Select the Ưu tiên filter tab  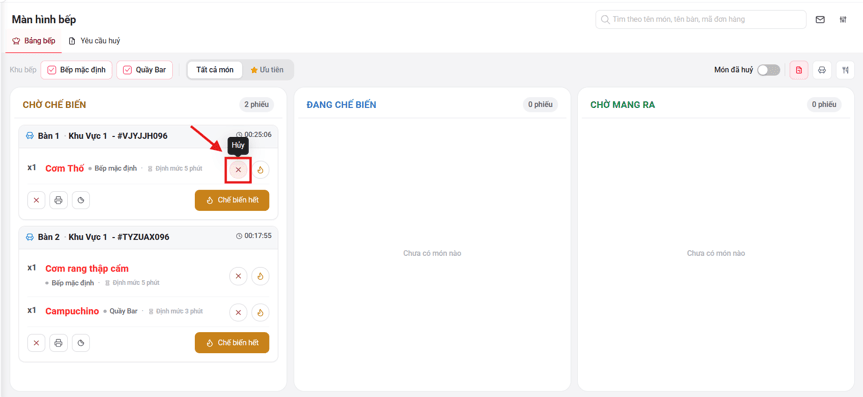tap(267, 70)
